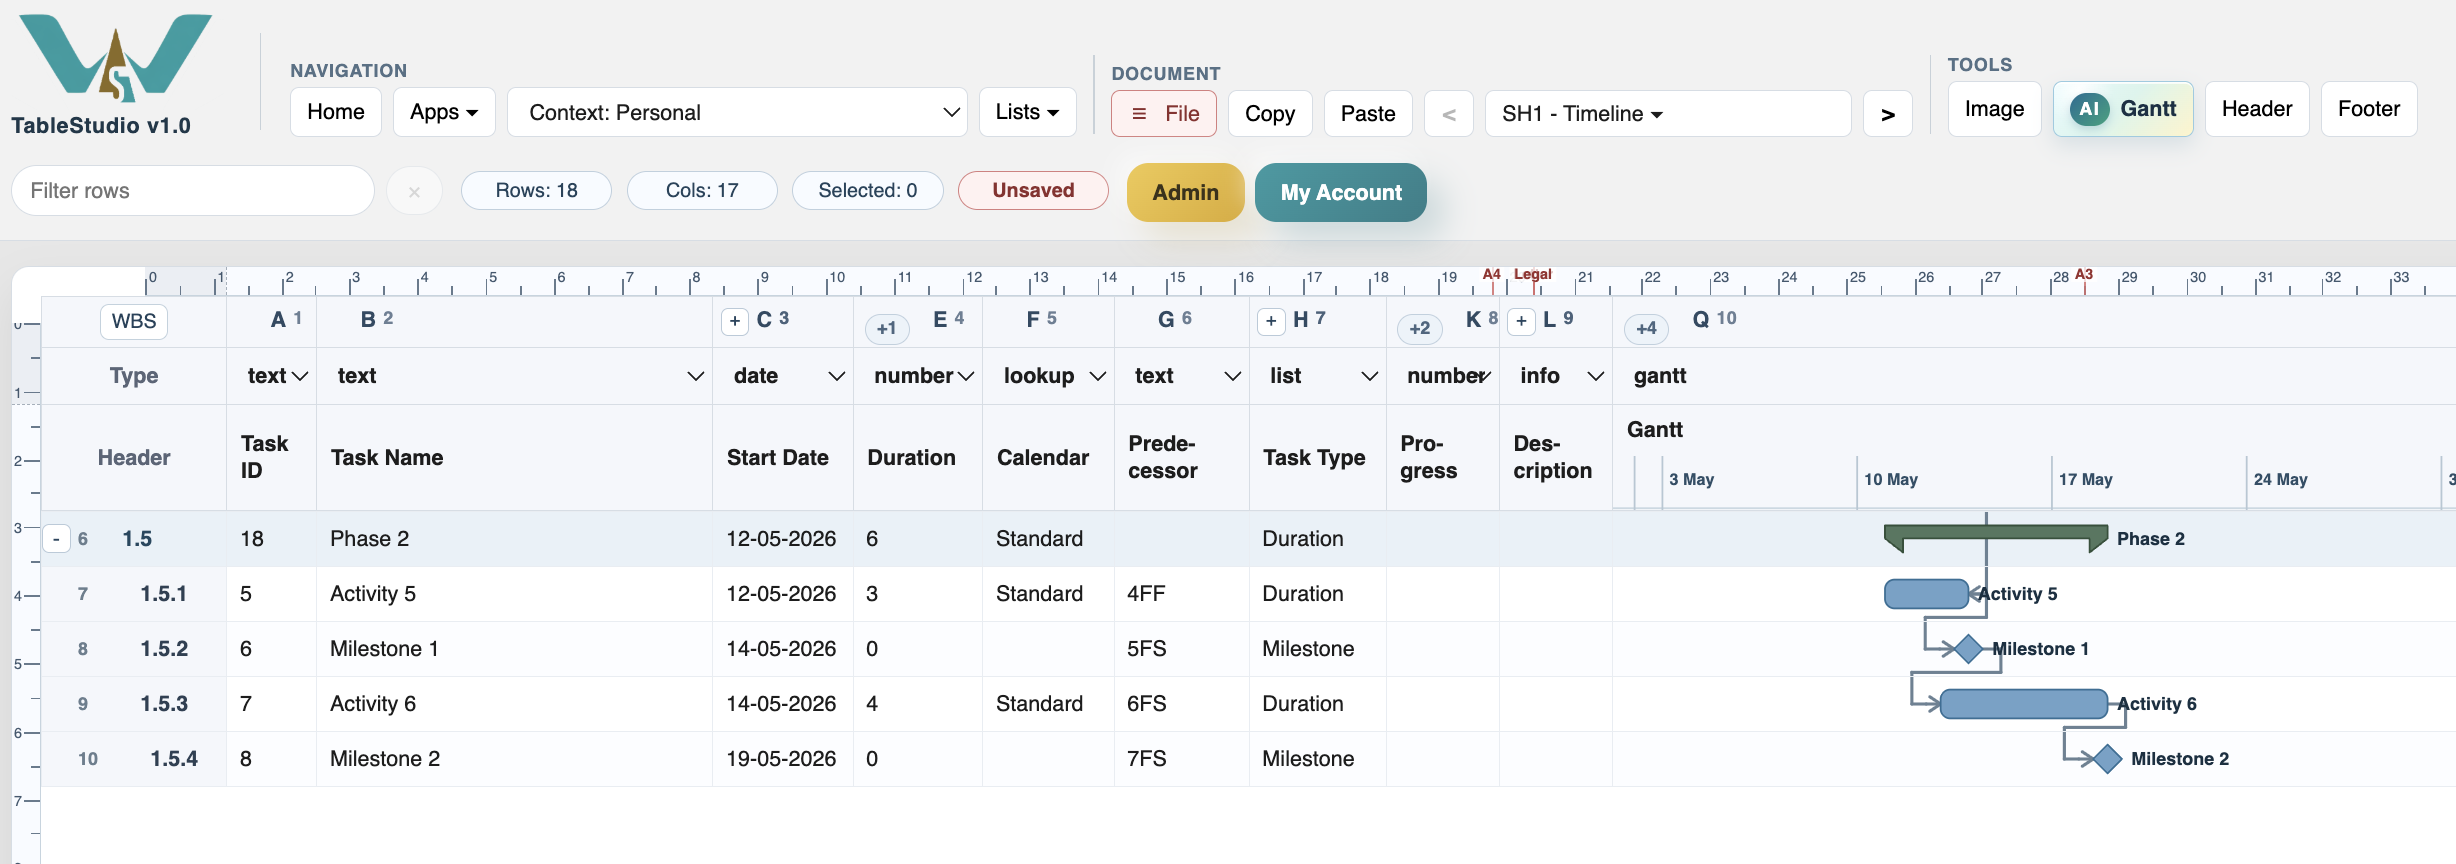The image size is (2456, 864).
Task: Expand hidden columns before column C
Action: [x=735, y=321]
